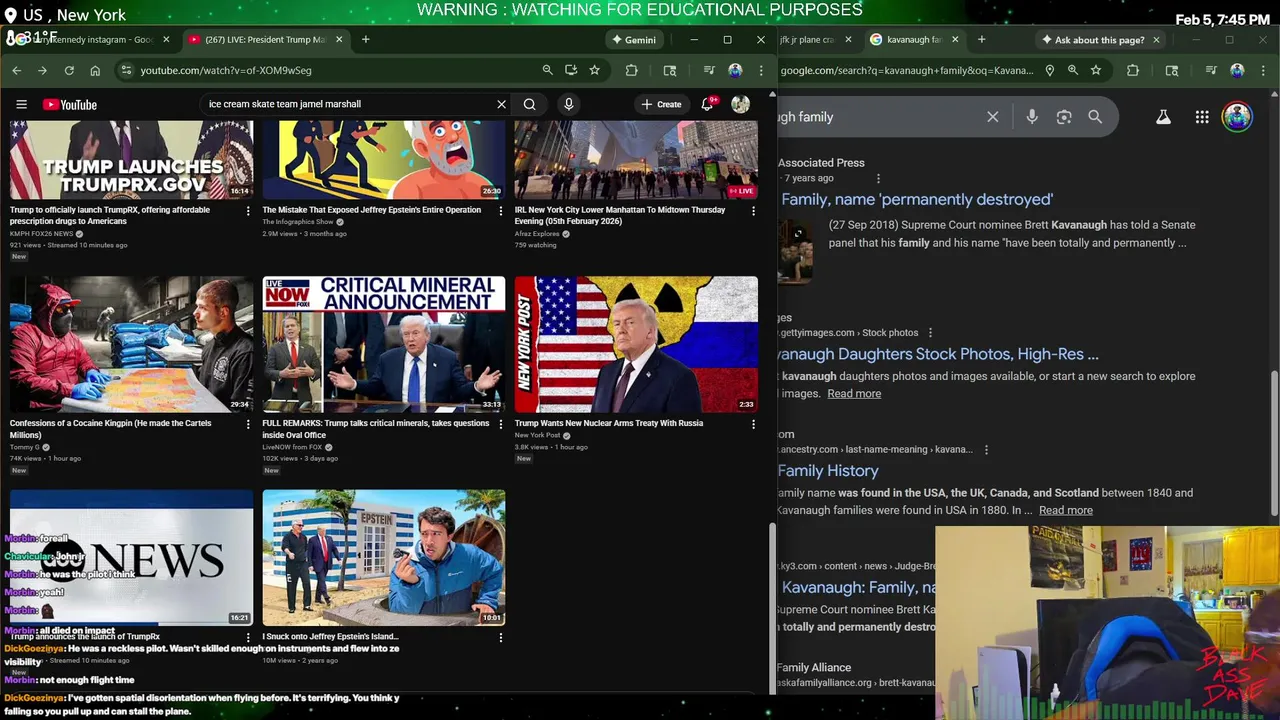Select the LIVE President Trump tab
Screen dimensions: 1280x720
click(266, 40)
